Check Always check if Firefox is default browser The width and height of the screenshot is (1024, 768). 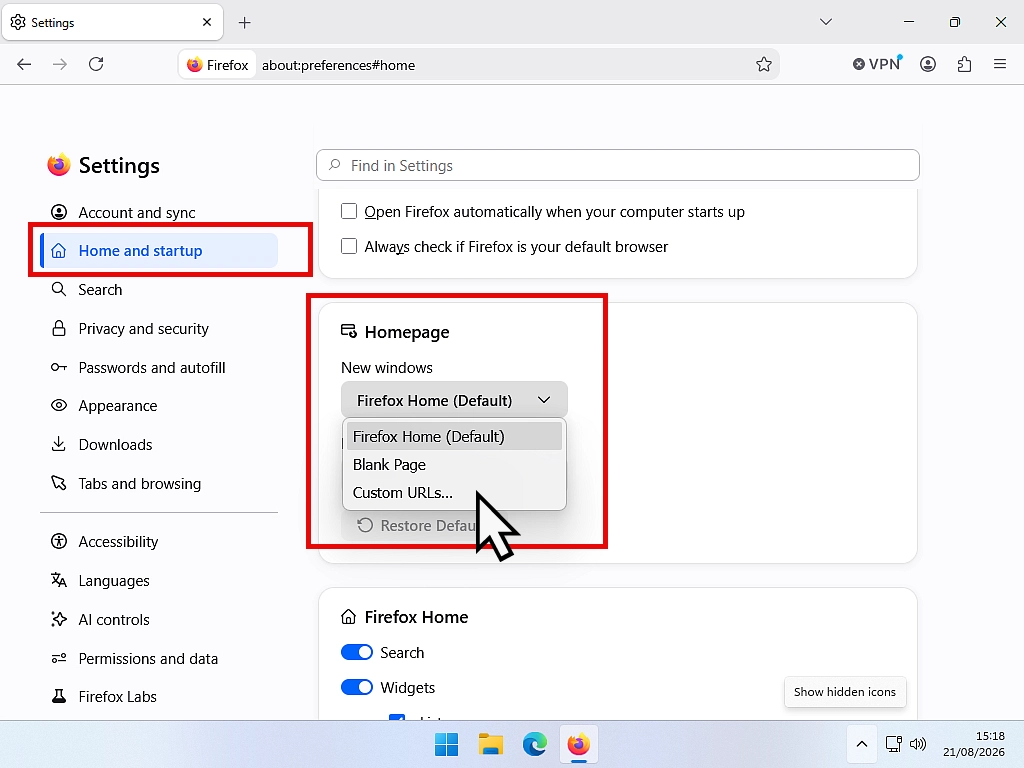coord(349,246)
